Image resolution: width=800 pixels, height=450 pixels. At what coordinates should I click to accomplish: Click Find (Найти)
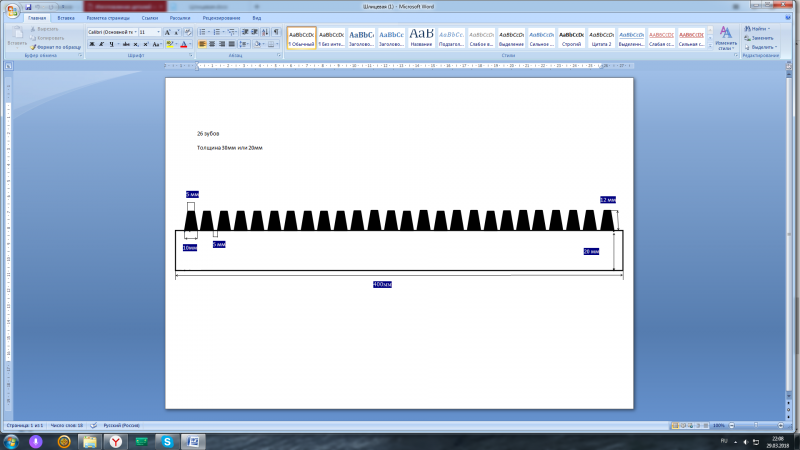point(757,29)
